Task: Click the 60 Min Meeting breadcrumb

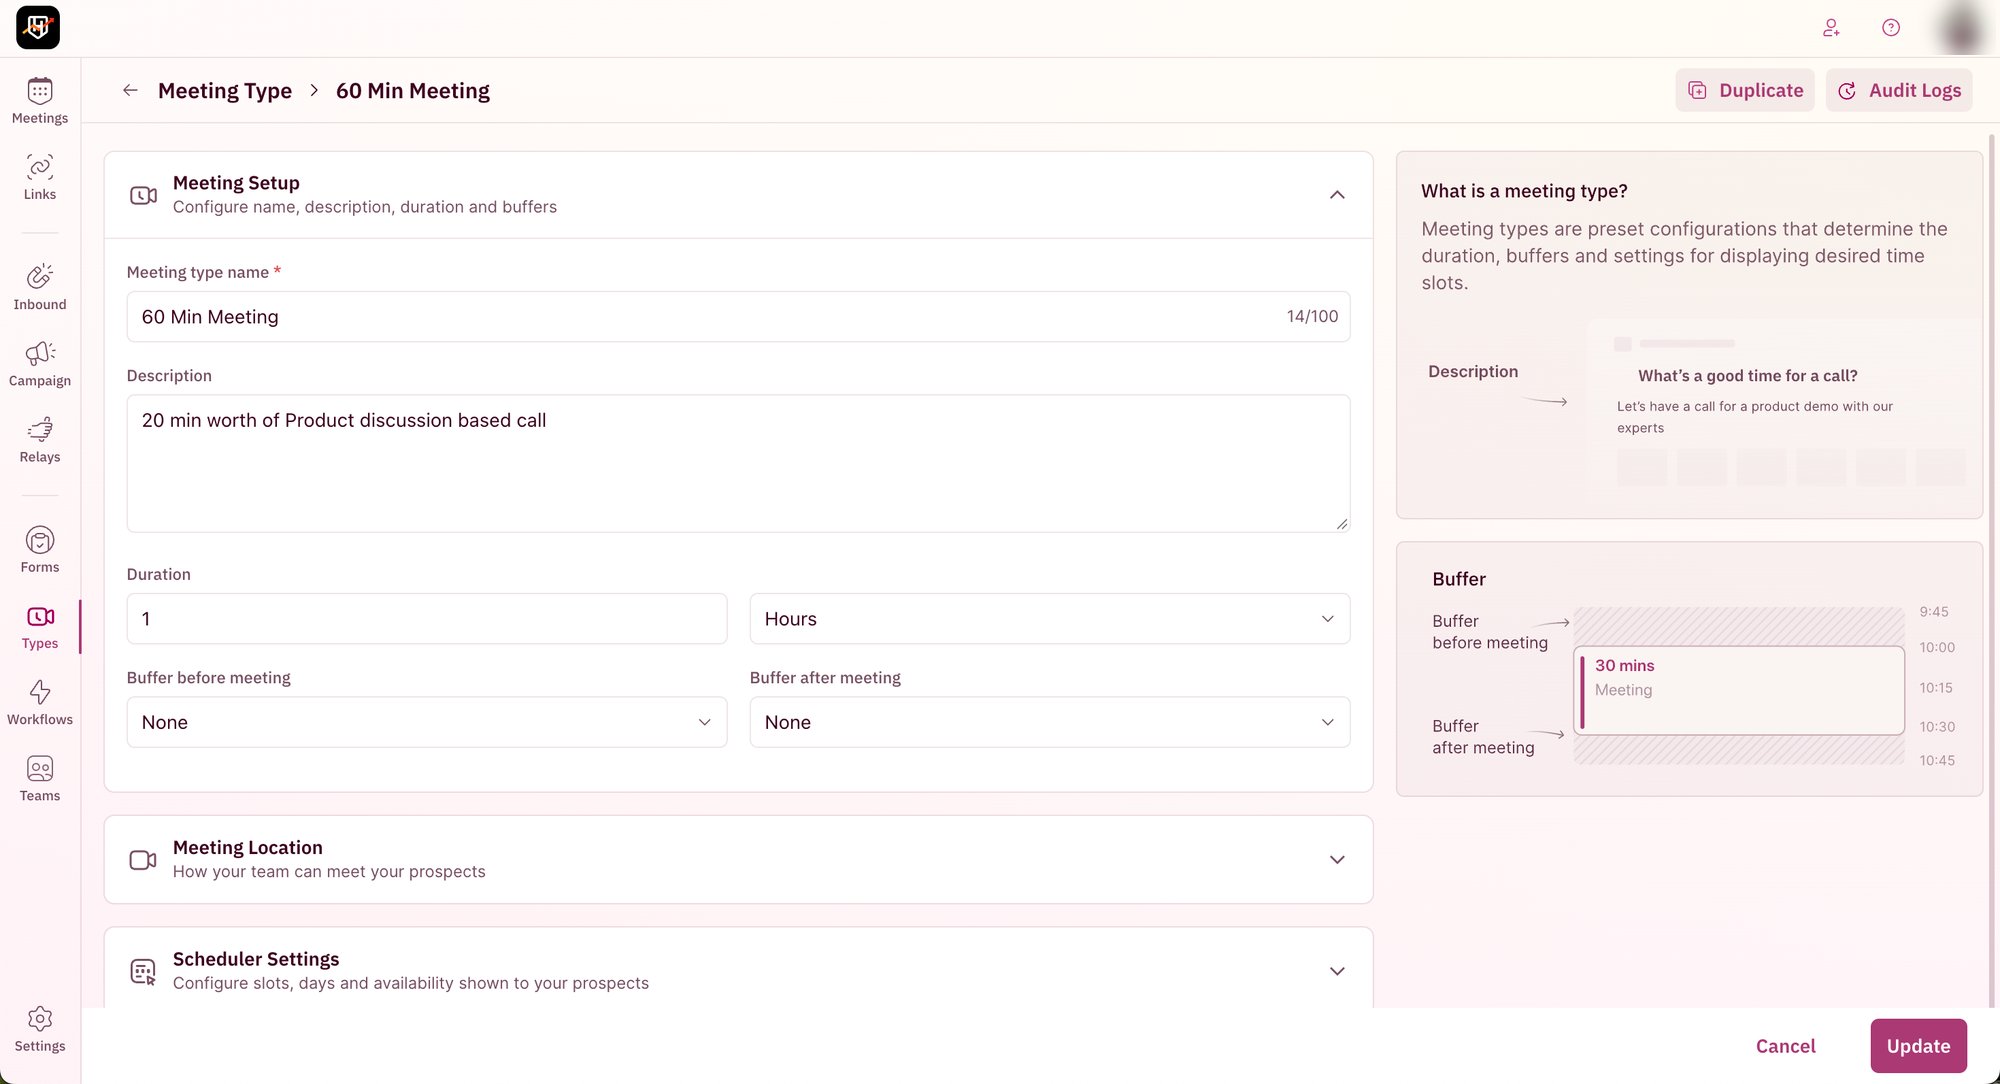Action: 413,91
